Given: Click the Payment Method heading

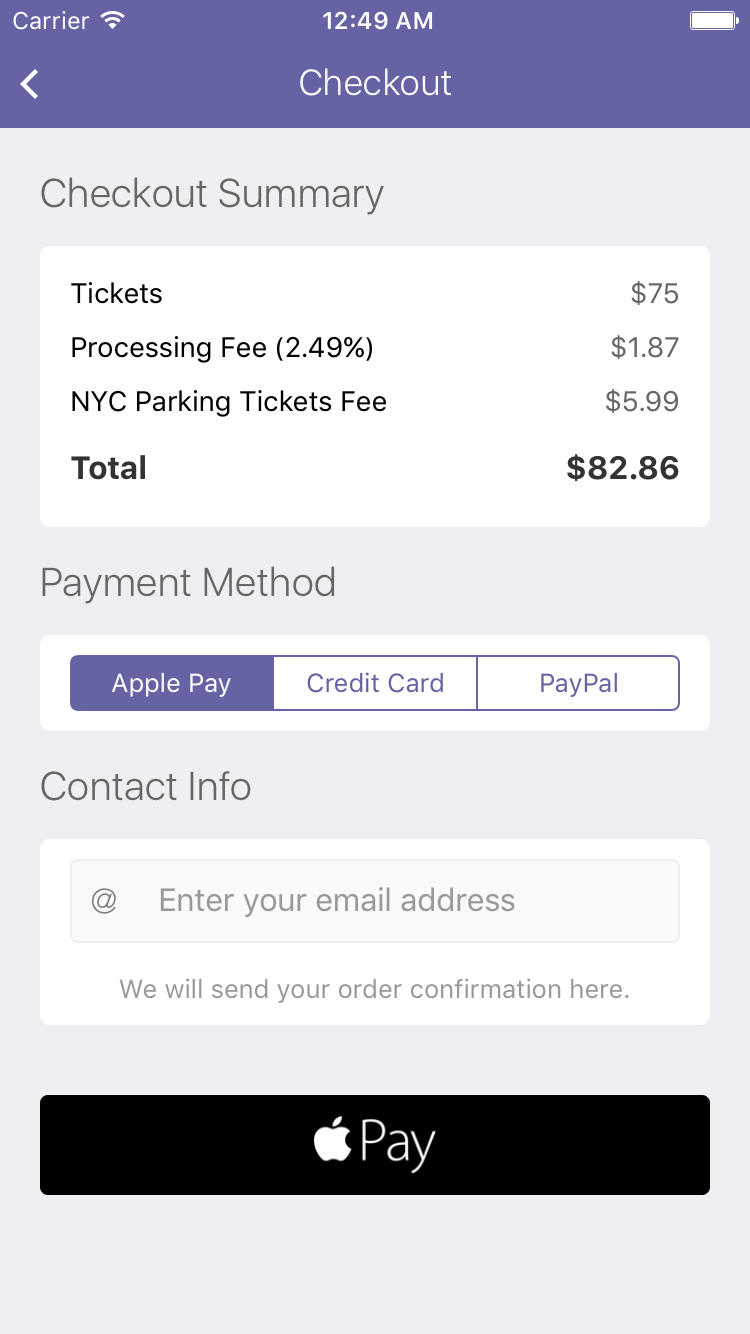Looking at the screenshot, I should click(x=188, y=583).
